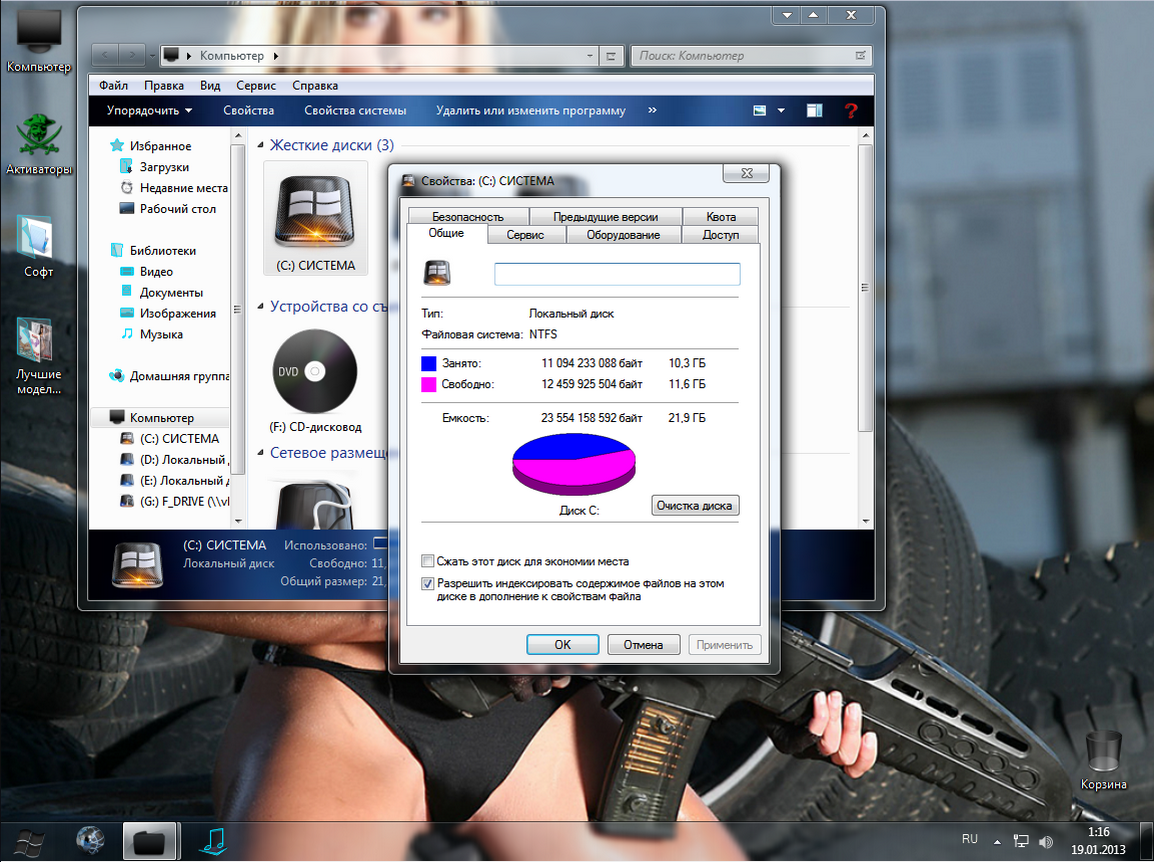Open recent locations dropdown beside nav arrows

tap(152, 55)
